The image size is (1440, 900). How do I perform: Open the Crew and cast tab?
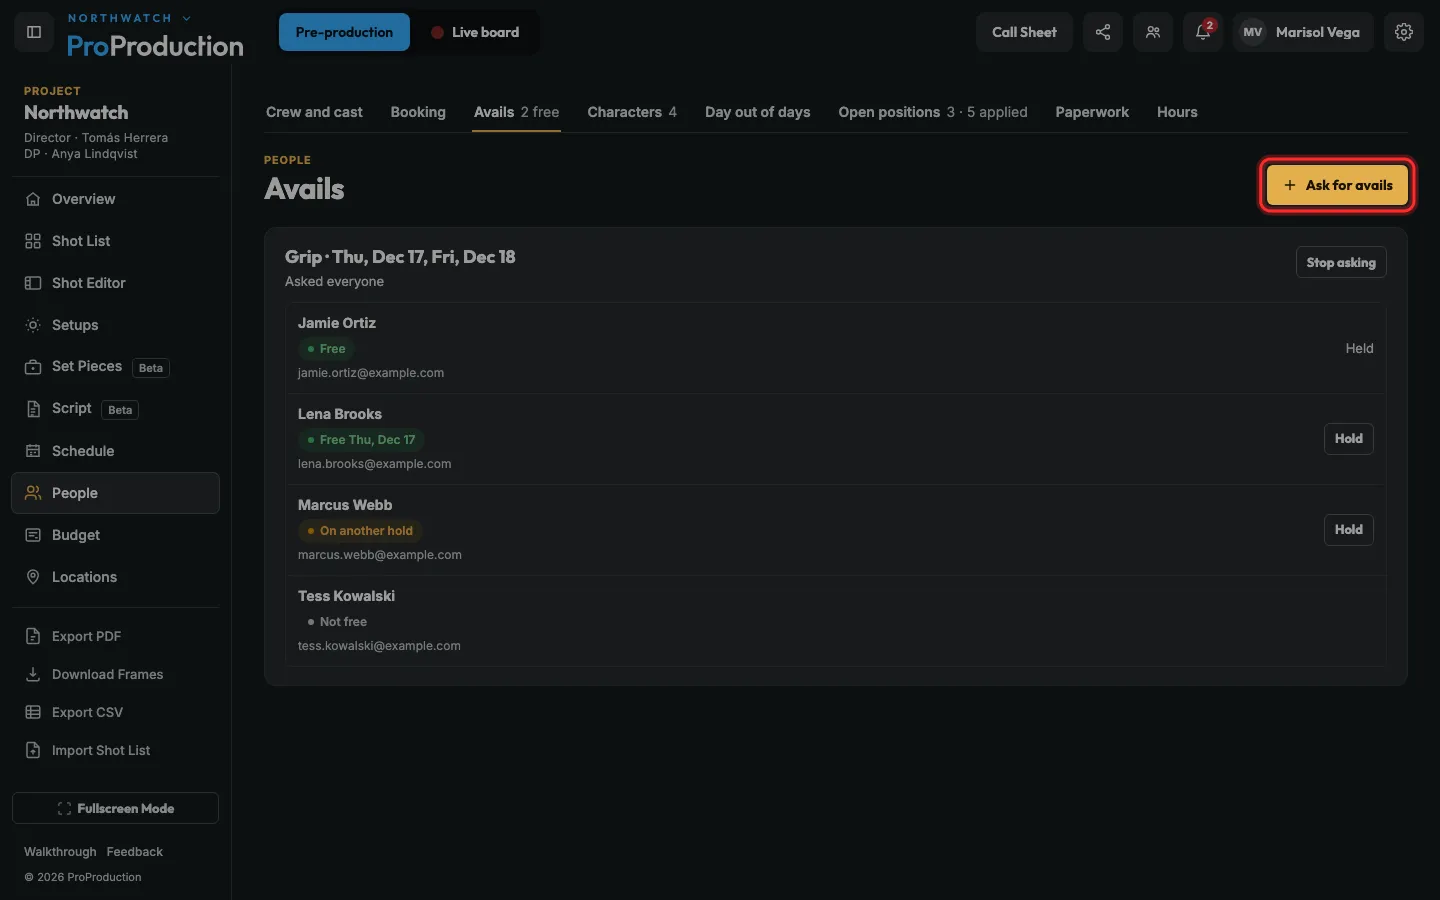pyautogui.click(x=314, y=112)
